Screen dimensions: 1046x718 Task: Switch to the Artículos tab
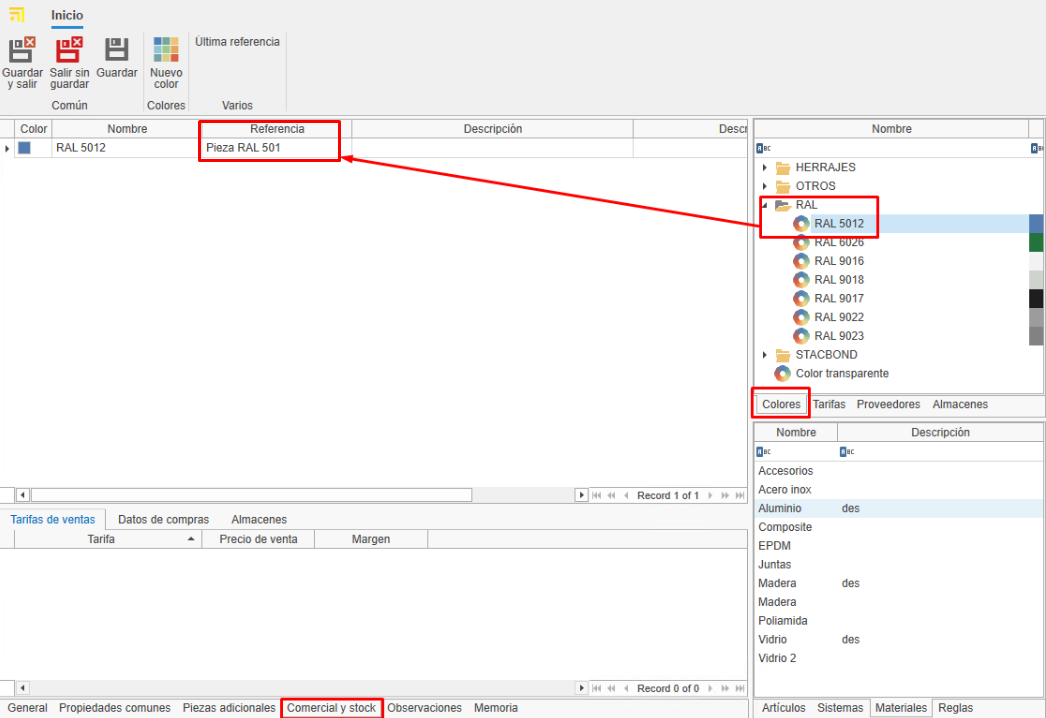pyautogui.click(x=784, y=708)
